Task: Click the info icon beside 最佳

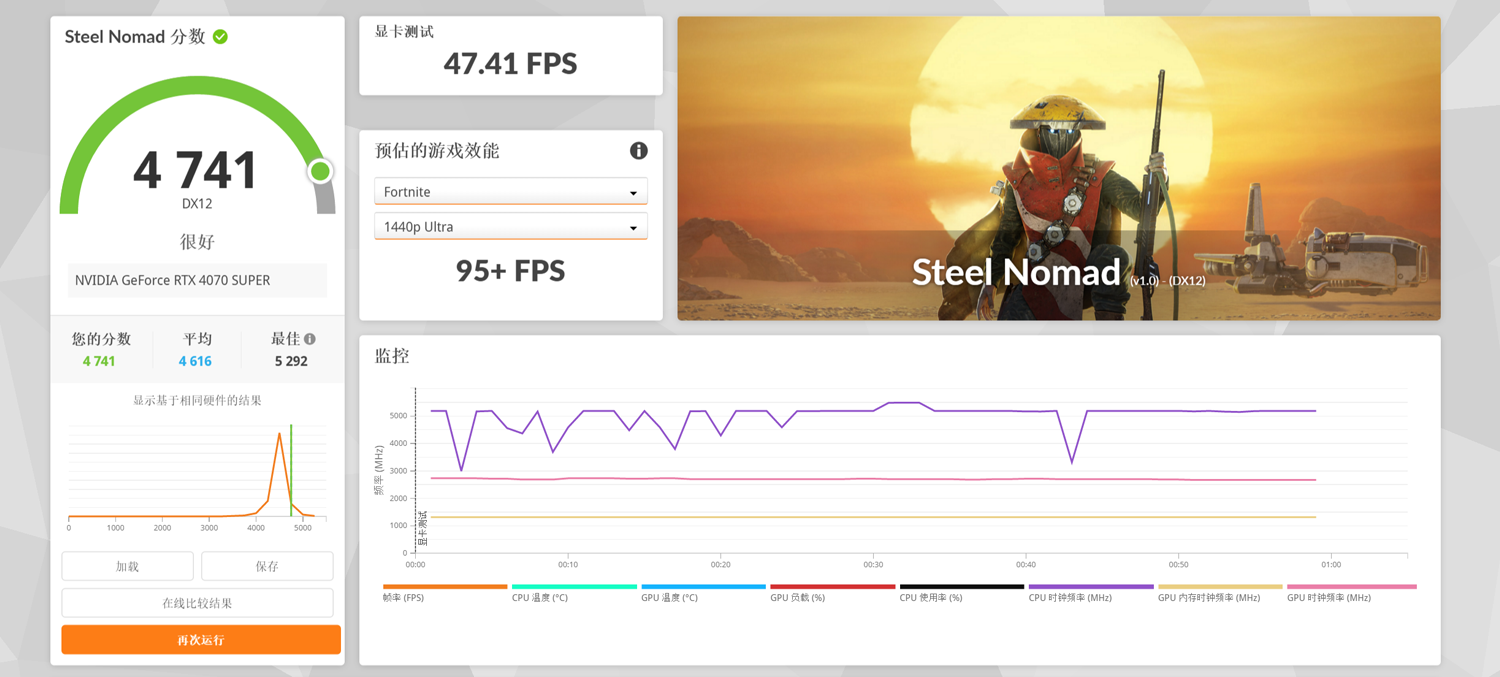Action: coord(310,339)
